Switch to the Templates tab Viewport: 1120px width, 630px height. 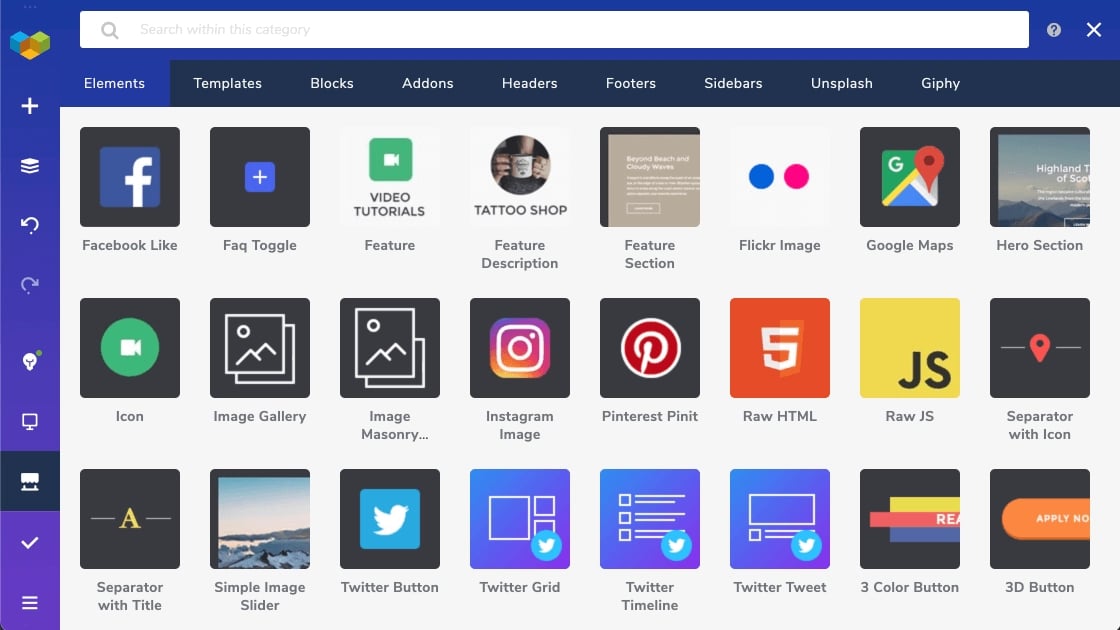coord(227,84)
